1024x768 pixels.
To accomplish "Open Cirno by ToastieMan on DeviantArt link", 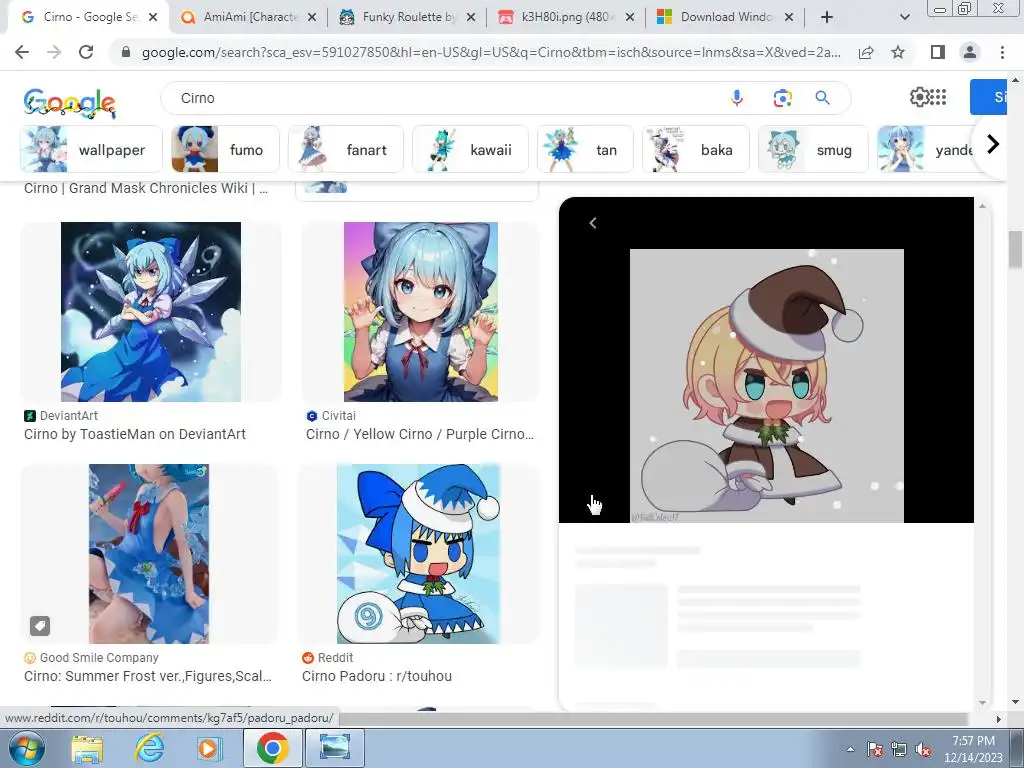I will point(135,434).
